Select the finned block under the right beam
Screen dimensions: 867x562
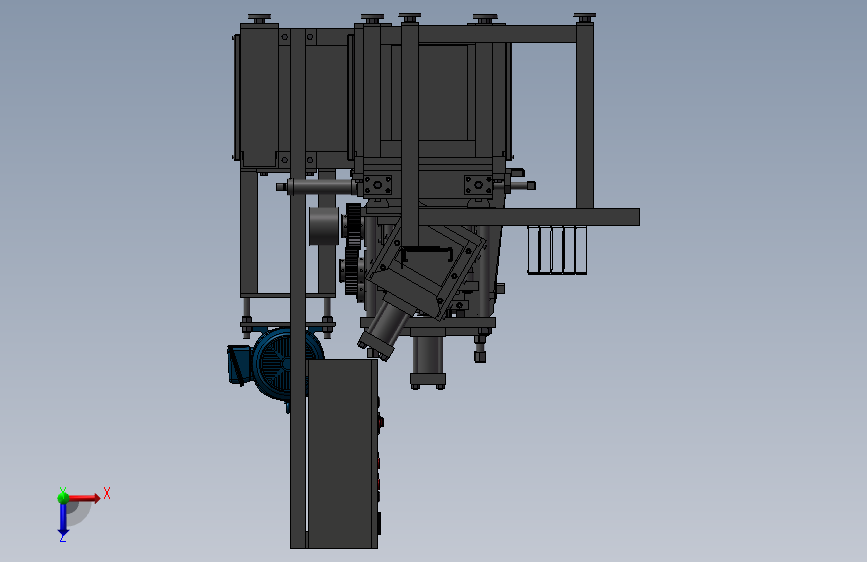557,249
